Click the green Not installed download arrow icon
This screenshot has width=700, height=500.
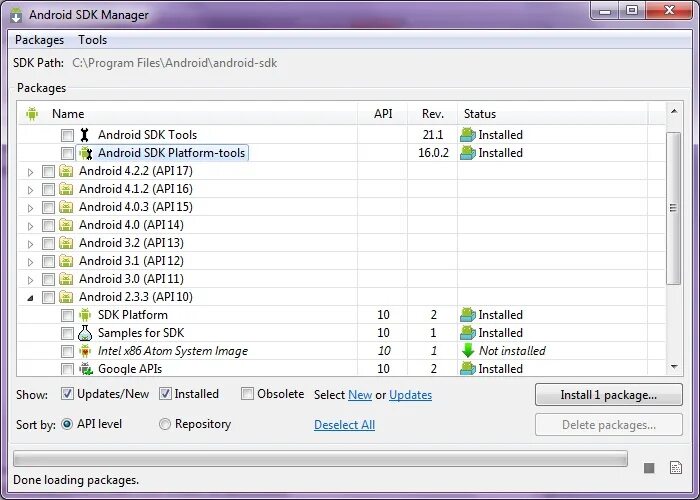click(468, 351)
